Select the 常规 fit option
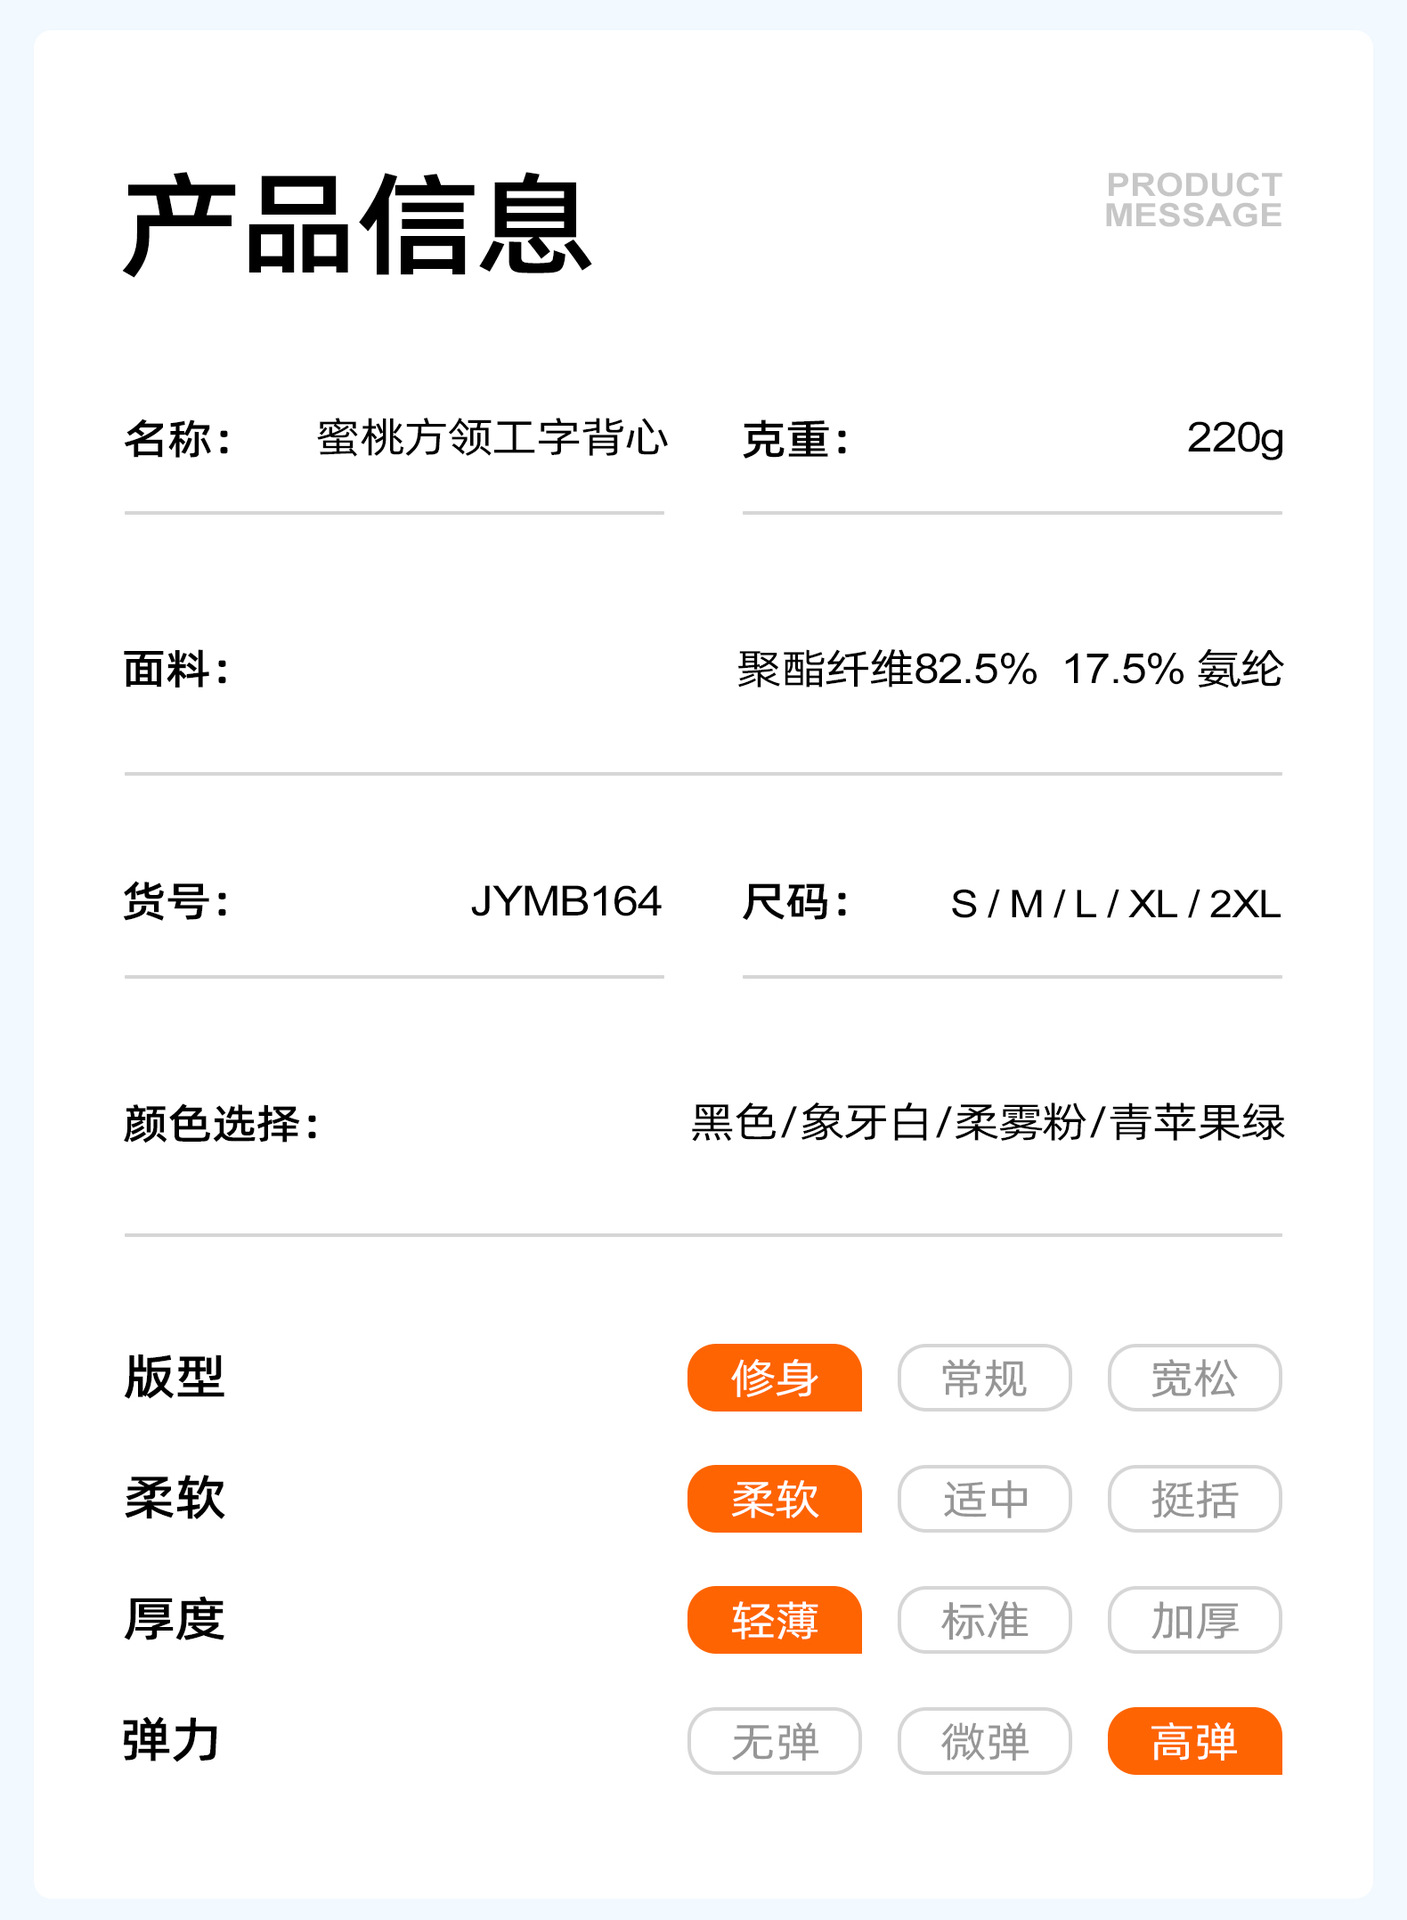This screenshot has height=1920, width=1407. (x=984, y=1377)
